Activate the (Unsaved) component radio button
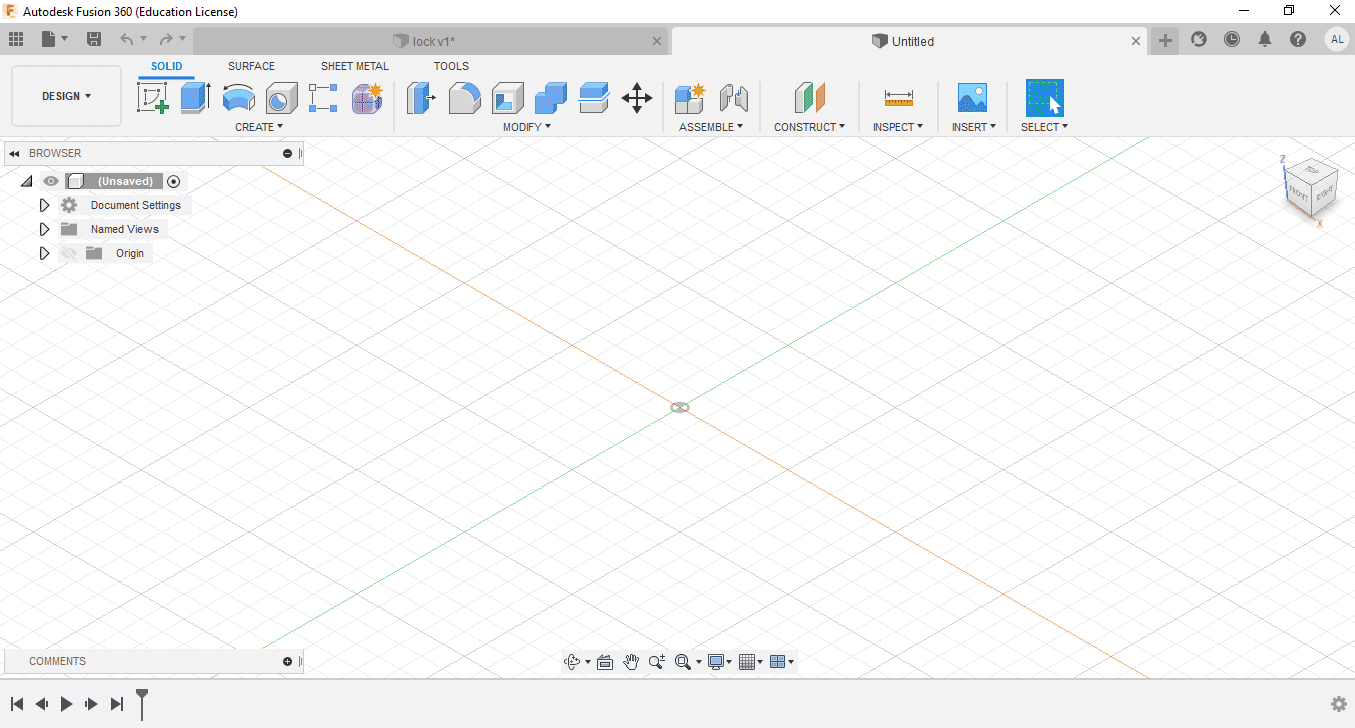This screenshot has width=1355, height=728. point(174,181)
